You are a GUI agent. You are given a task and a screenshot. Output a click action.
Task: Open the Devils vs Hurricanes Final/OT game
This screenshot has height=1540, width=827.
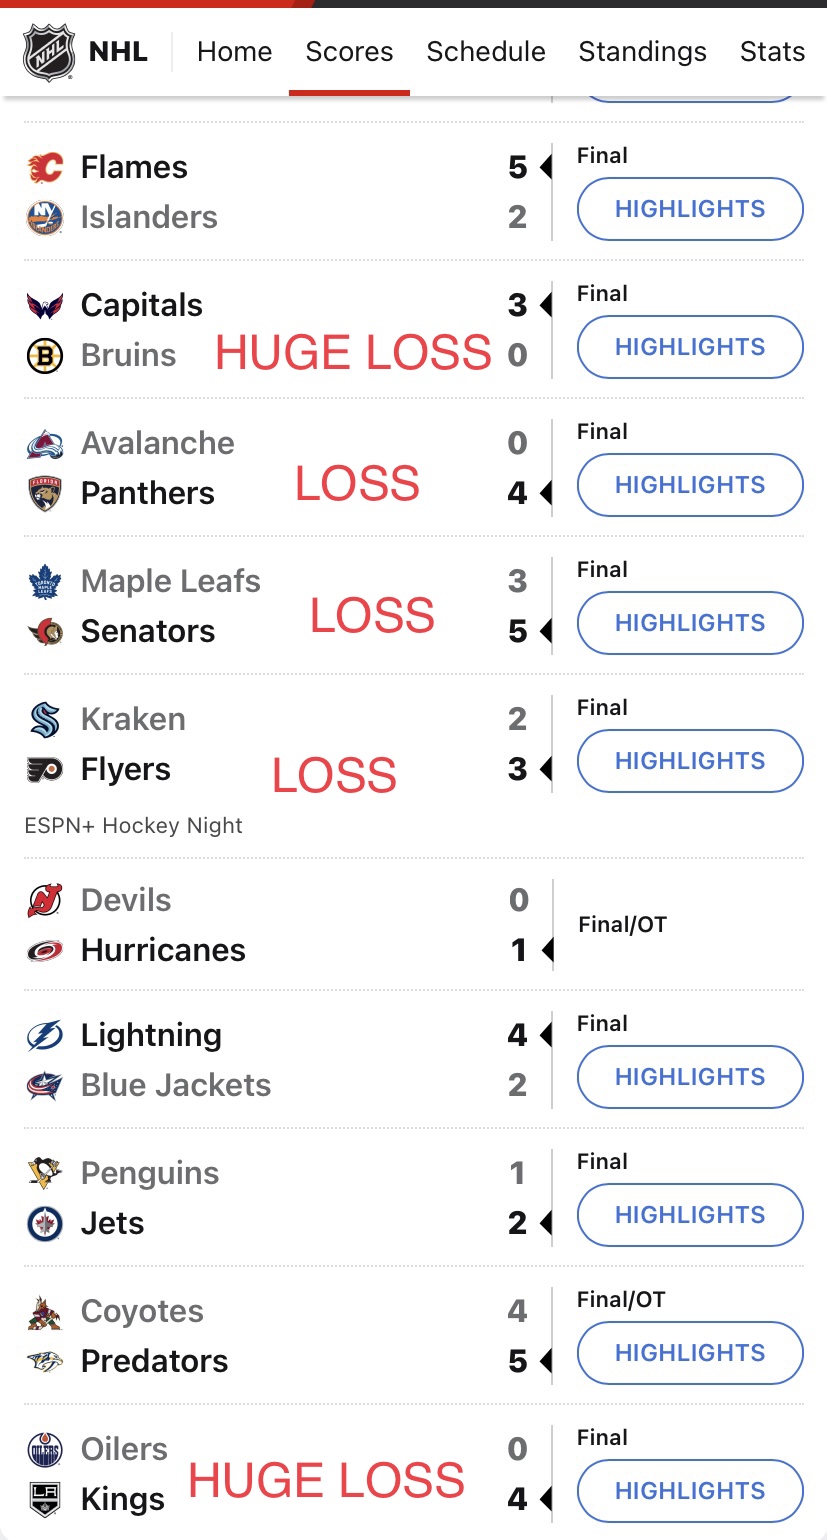(x=414, y=925)
